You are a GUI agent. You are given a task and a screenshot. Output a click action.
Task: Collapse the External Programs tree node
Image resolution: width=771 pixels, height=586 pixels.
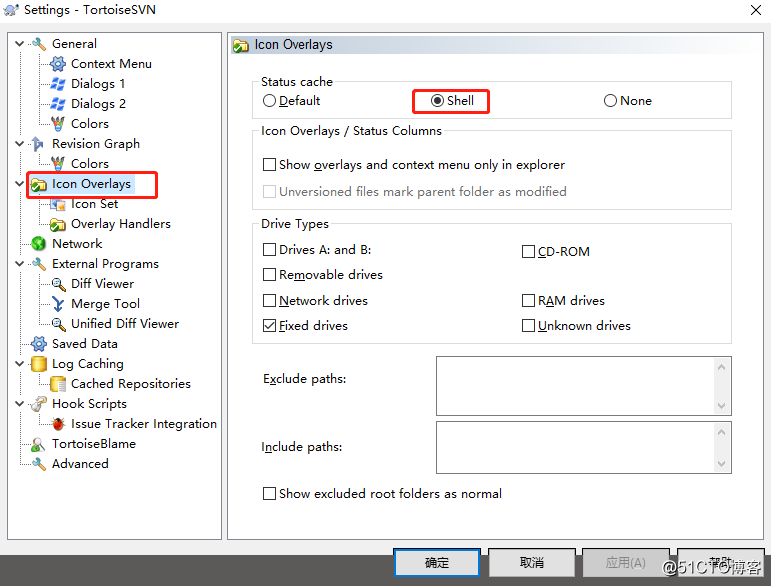(20, 264)
